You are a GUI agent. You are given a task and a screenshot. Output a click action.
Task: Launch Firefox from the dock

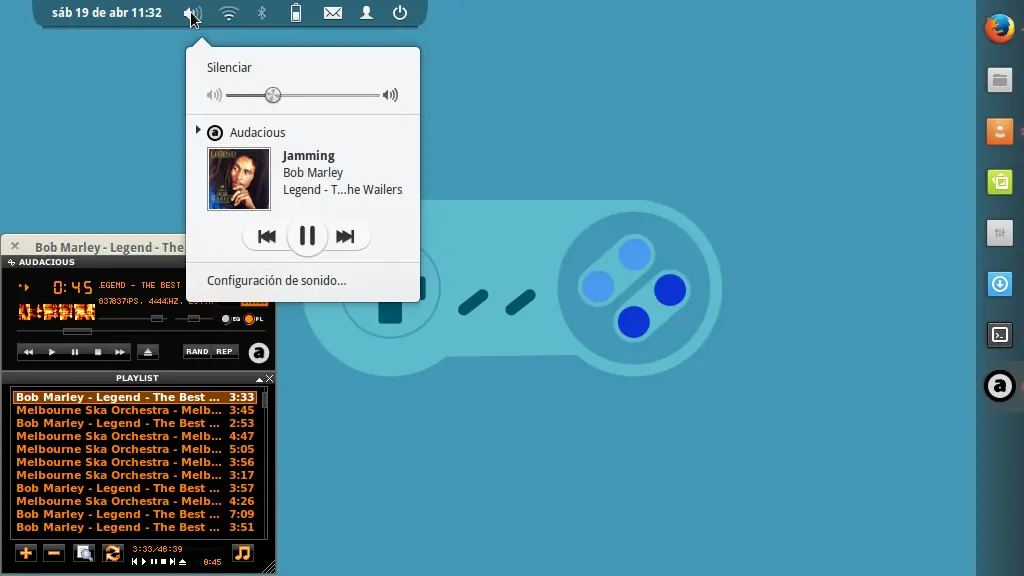point(999,29)
